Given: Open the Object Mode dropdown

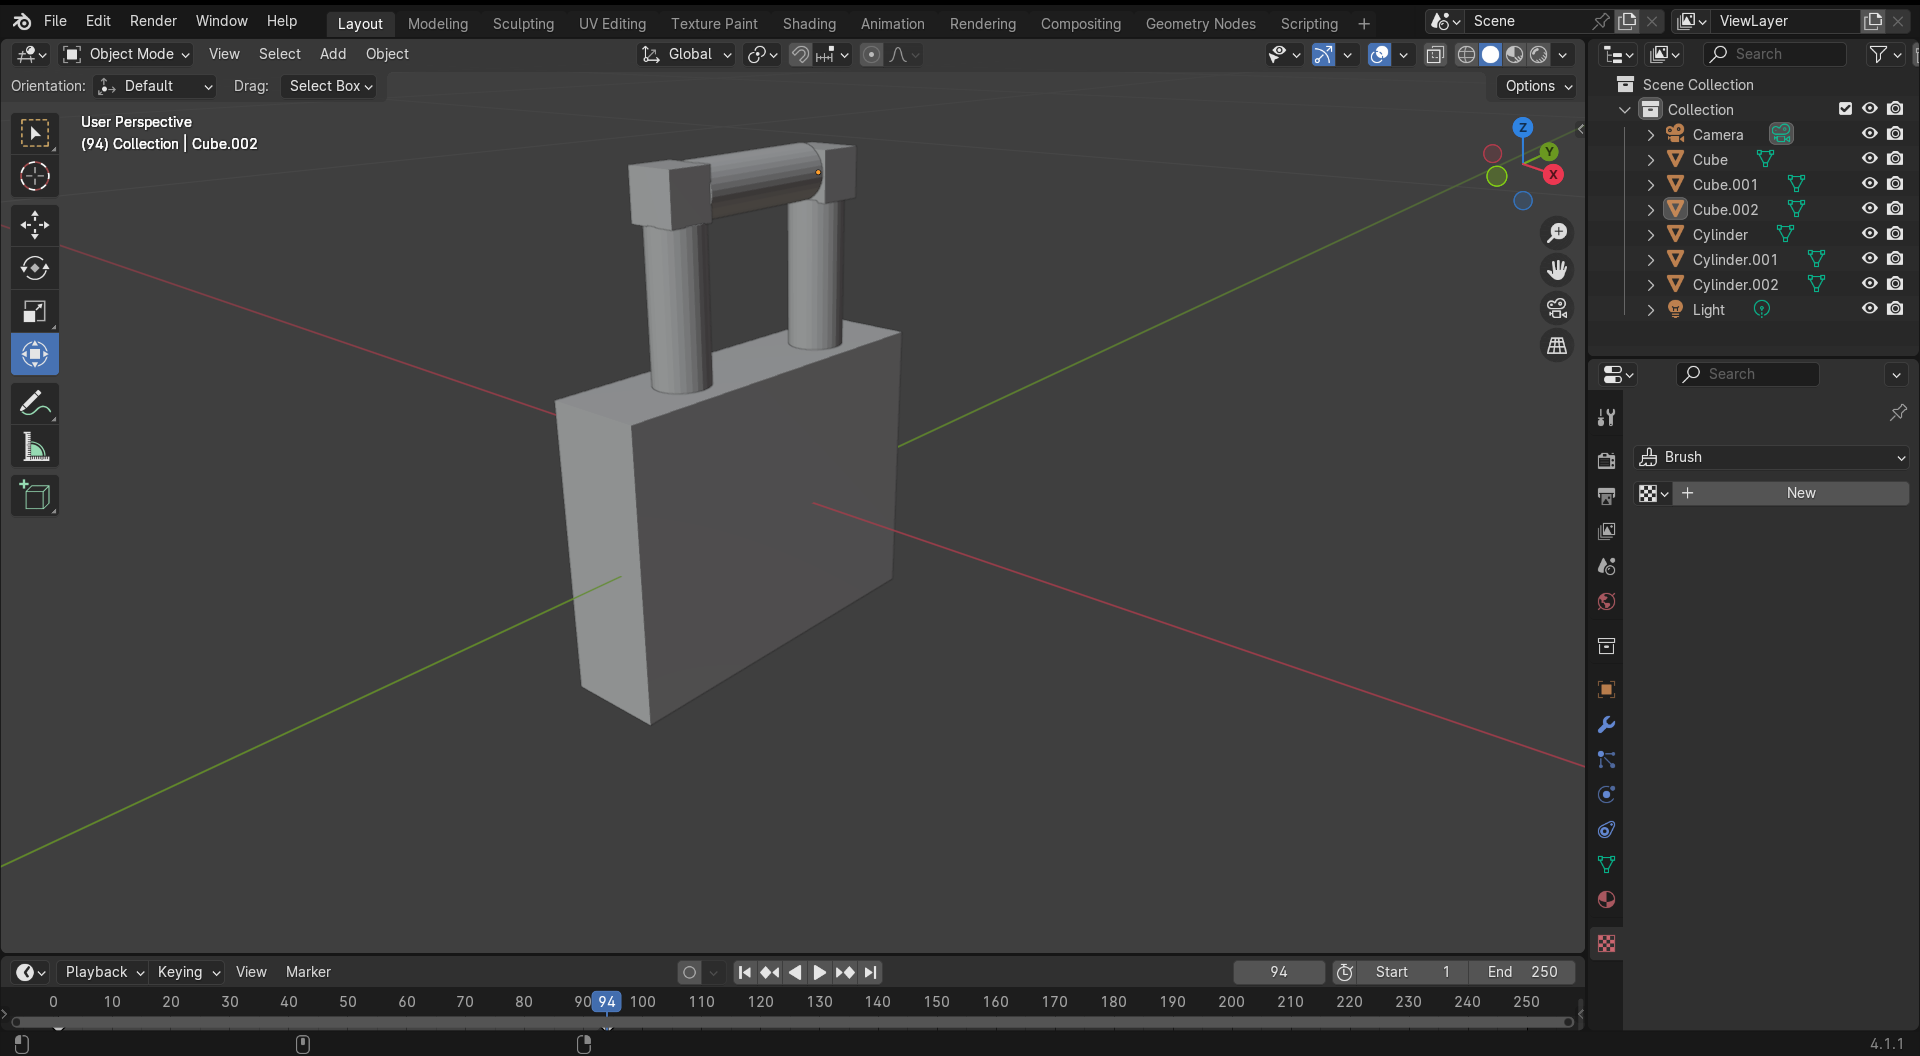Looking at the screenshot, I should [126, 54].
